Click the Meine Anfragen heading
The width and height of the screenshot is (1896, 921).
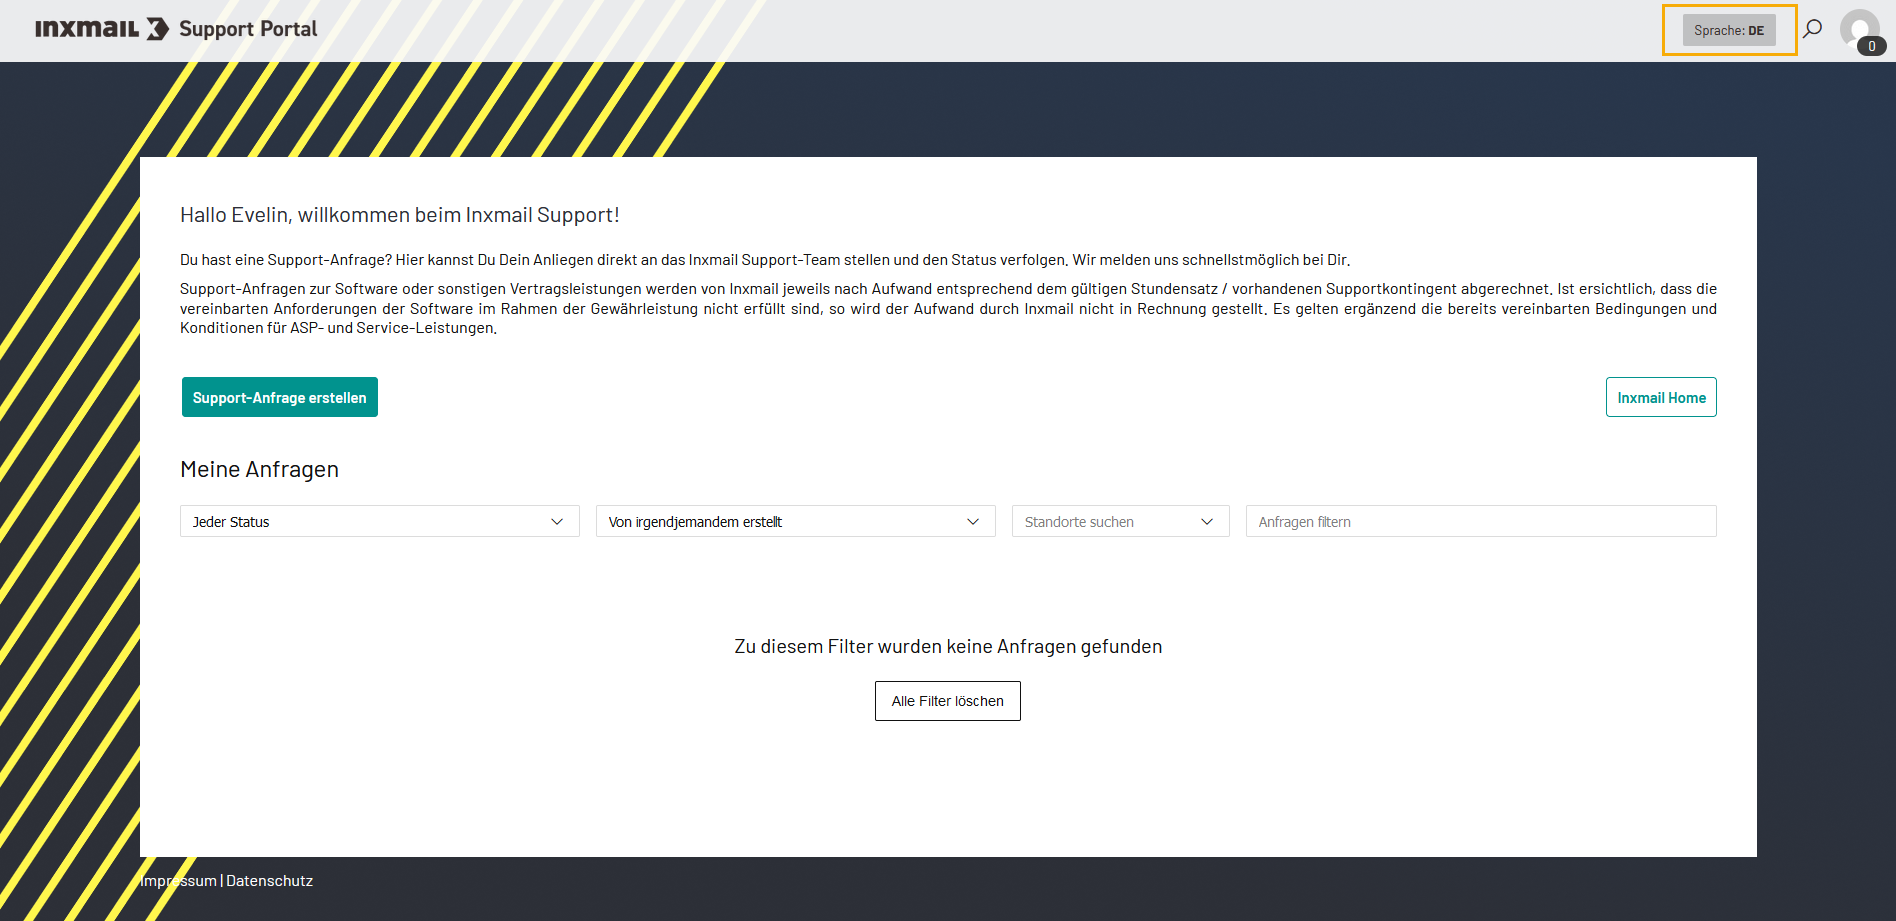pyautogui.click(x=259, y=469)
